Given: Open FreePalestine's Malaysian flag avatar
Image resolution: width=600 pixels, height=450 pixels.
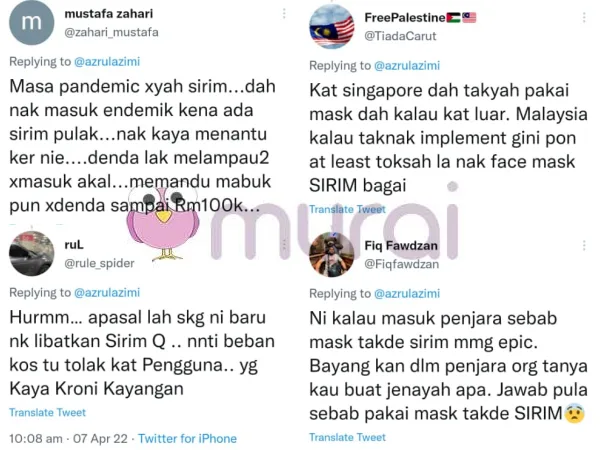Looking at the screenshot, I should tap(332, 26).
